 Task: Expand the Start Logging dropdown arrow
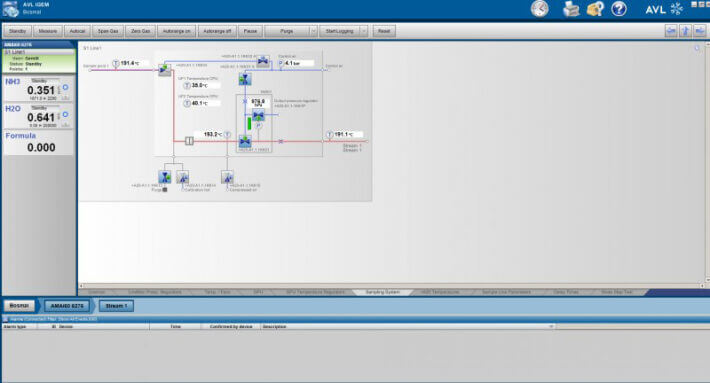click(364, 31)
